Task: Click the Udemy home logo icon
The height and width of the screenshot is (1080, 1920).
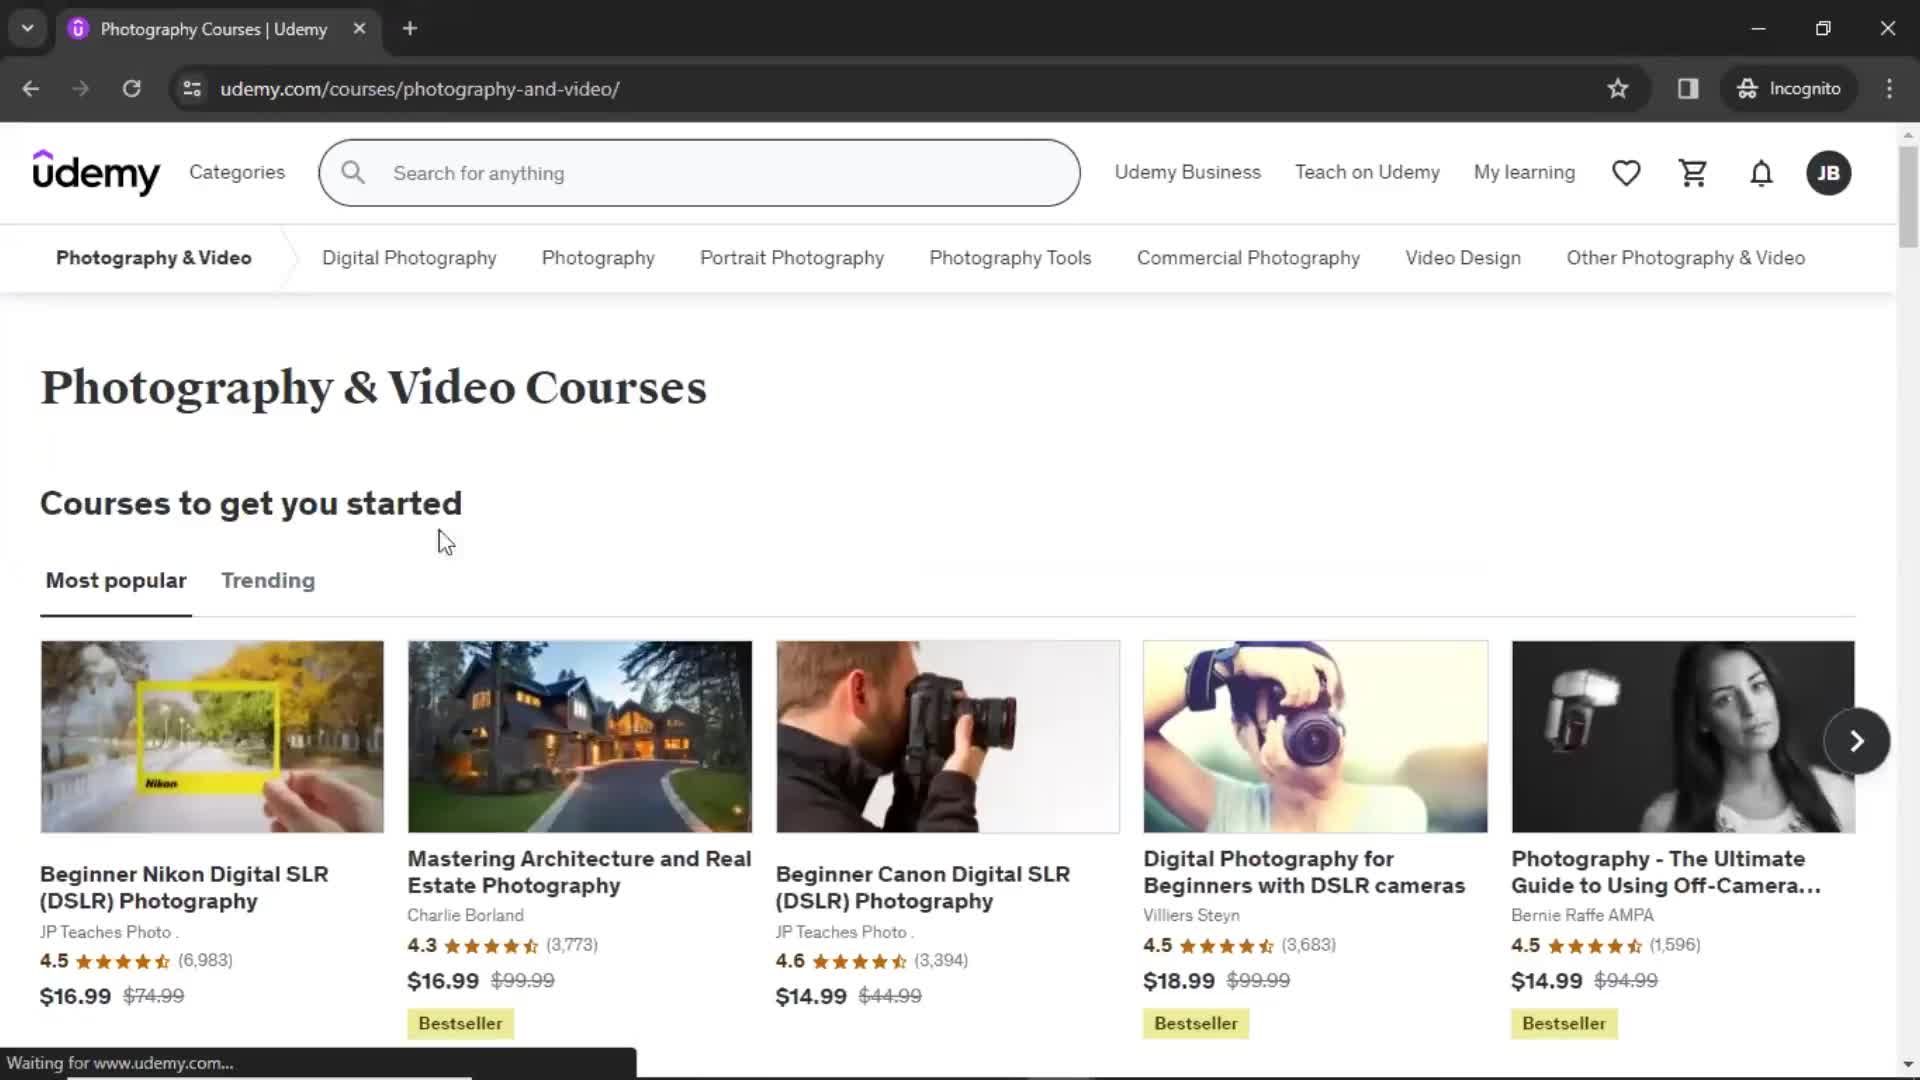Action: click(96, 173)
